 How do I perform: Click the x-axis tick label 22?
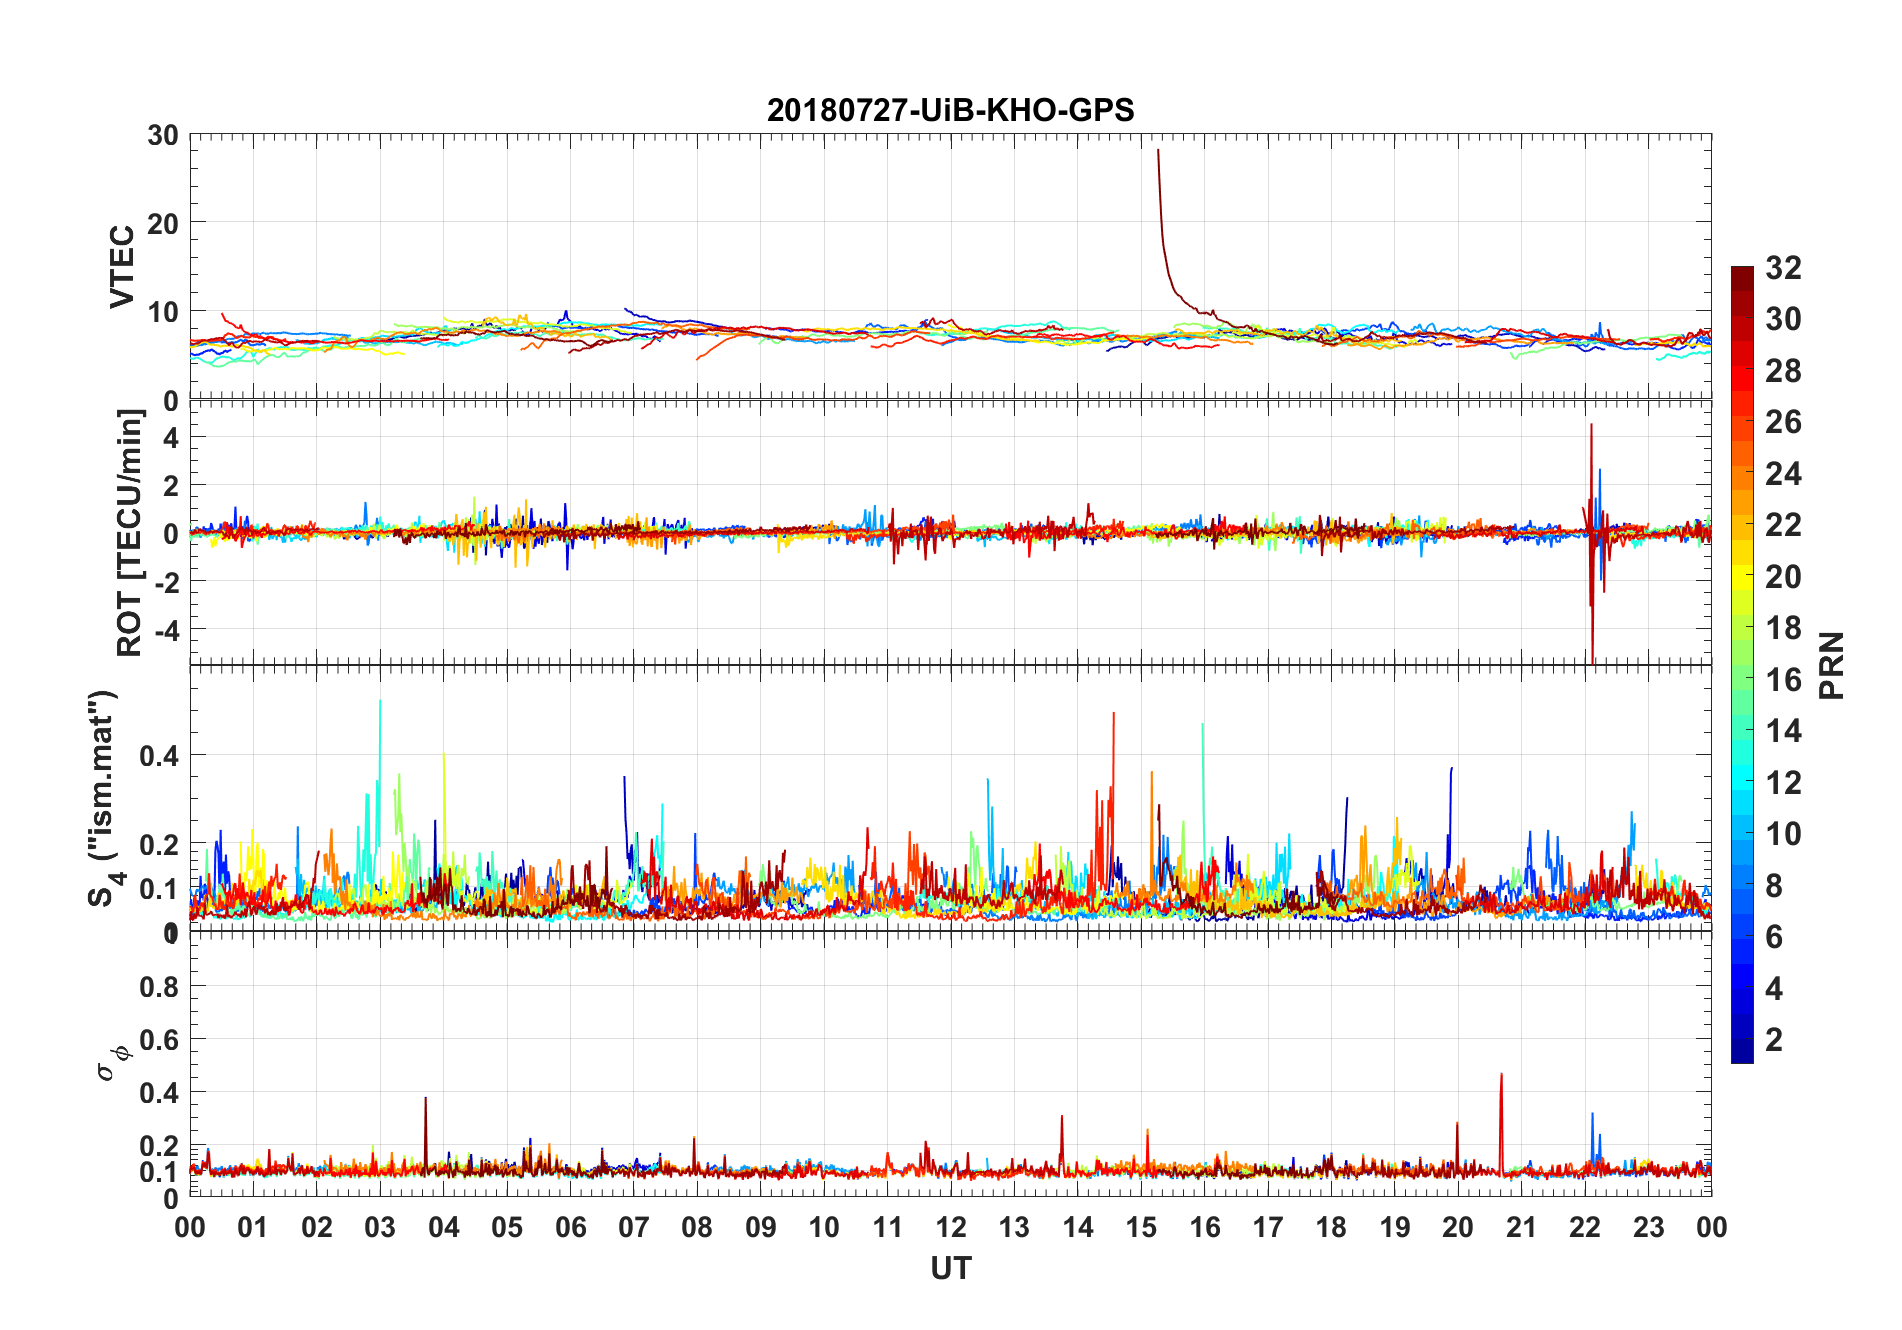1585,1227
